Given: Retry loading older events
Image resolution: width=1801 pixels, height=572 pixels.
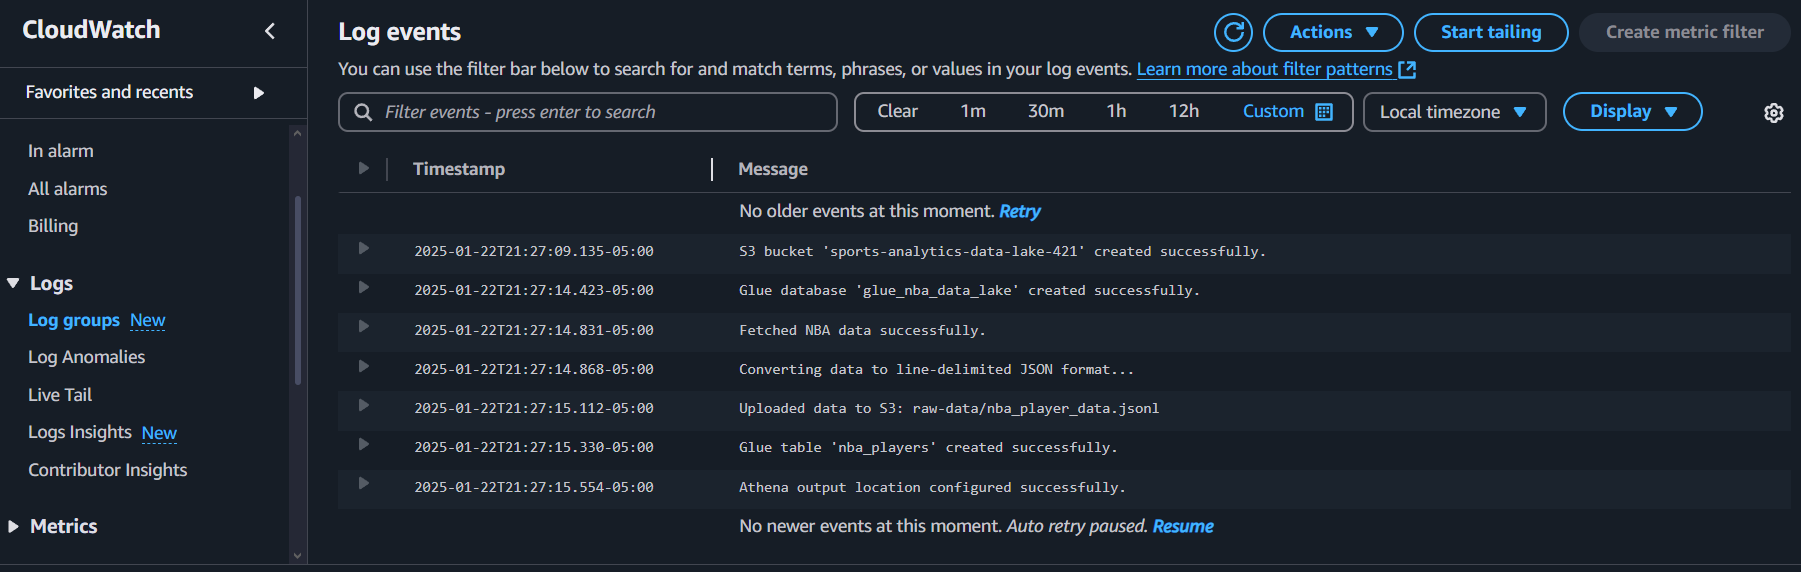Looking at the screenshot, I should pyautogui.click(x=1020, y=211).
